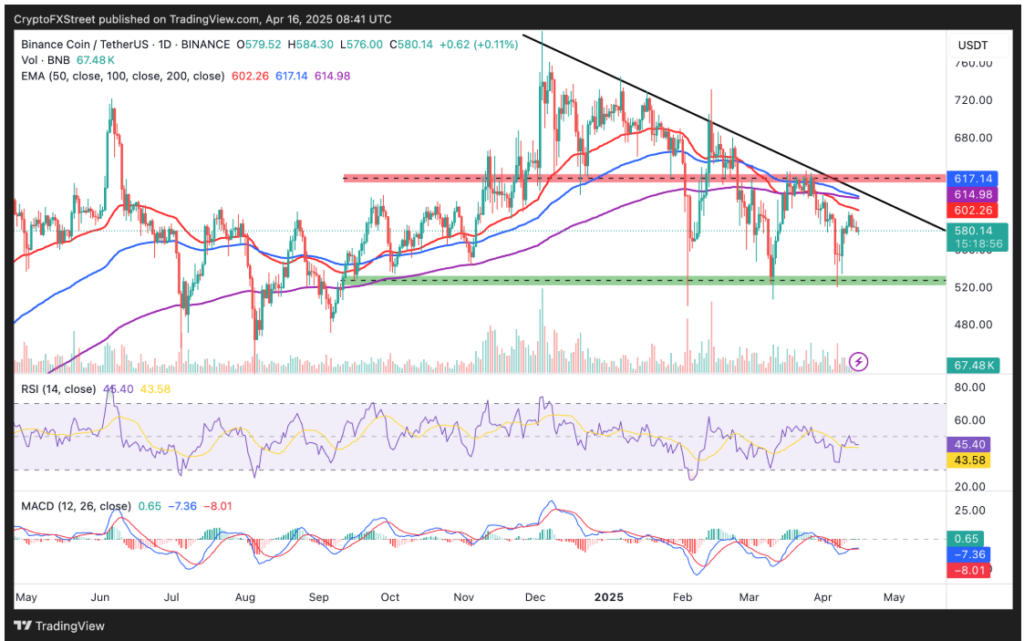Click the -8.01 signal line tag
The width and height of the screenshot is (1024, 641).
[x=969, y=570]
